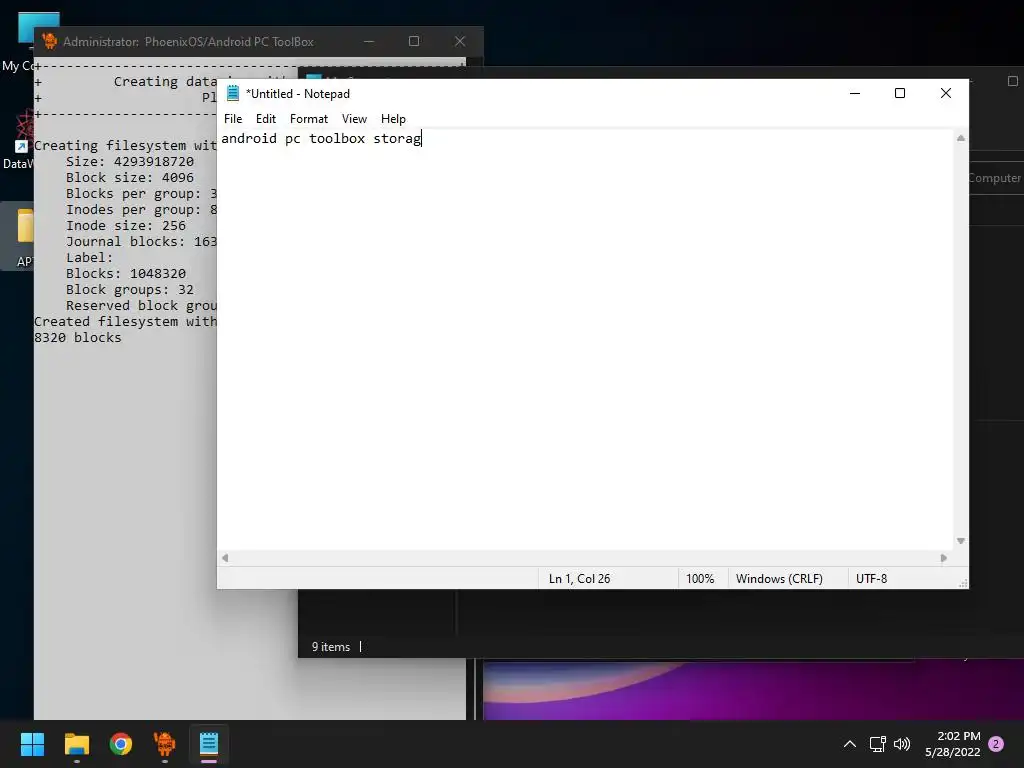
Task: Open the Help menu in Notepad
Action: click(393, 119)
